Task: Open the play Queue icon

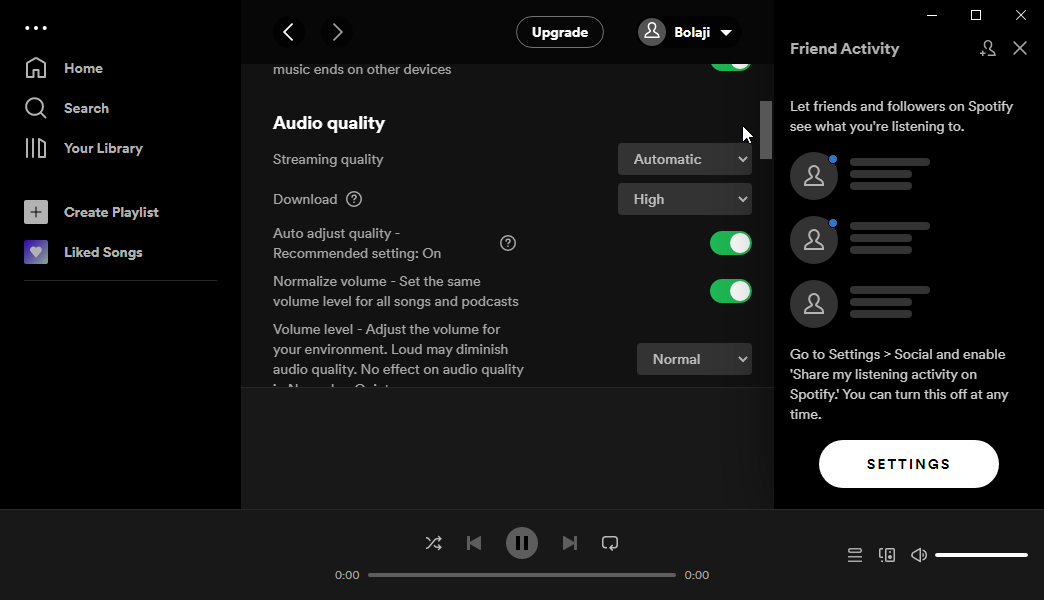Action: (855, 555)
